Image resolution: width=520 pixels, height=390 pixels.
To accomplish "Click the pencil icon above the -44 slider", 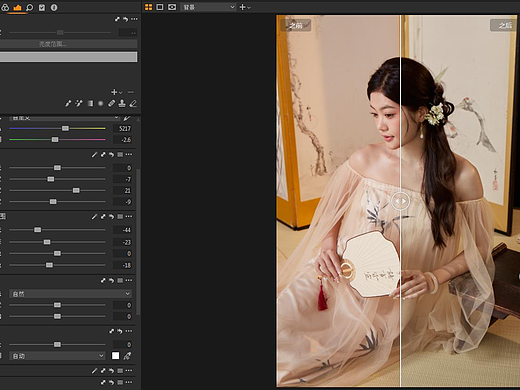I will tap(94, 217).
